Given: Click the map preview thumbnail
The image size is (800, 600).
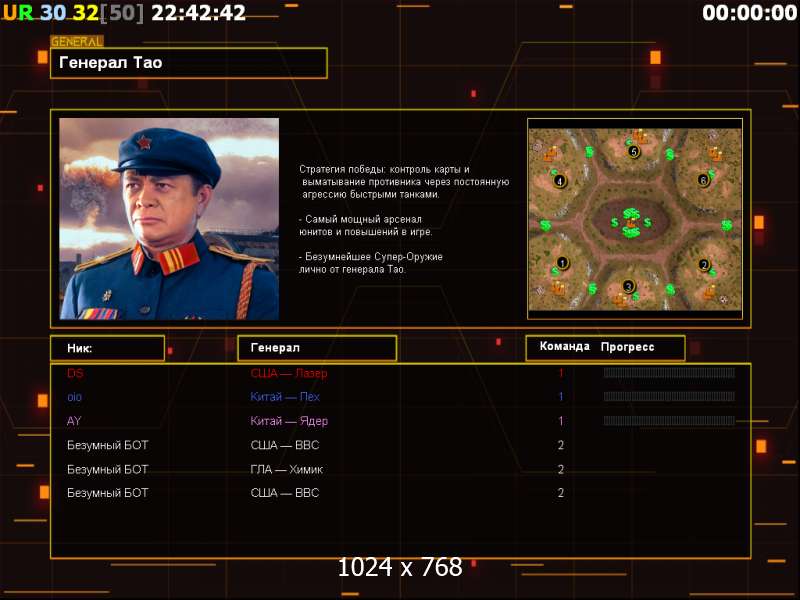Looking at the screenshot, I should point(635,219).
